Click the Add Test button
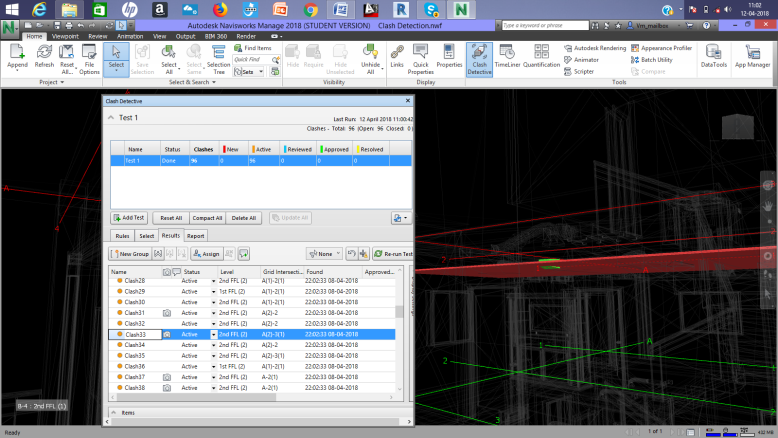This screenshot has width=778, height=438. (131, 218)
